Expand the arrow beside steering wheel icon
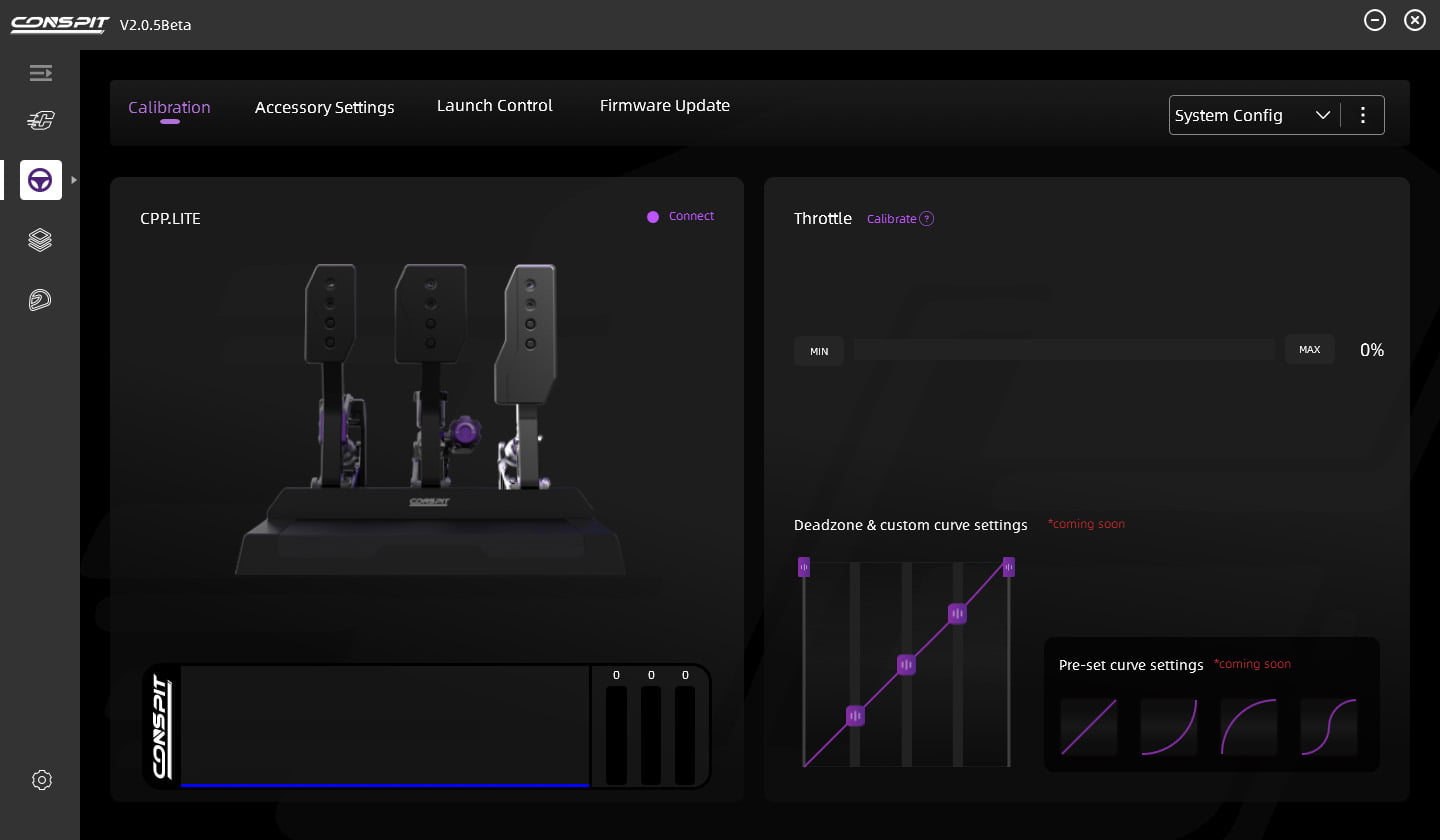 pyautogui.click(x=74, y=180)
